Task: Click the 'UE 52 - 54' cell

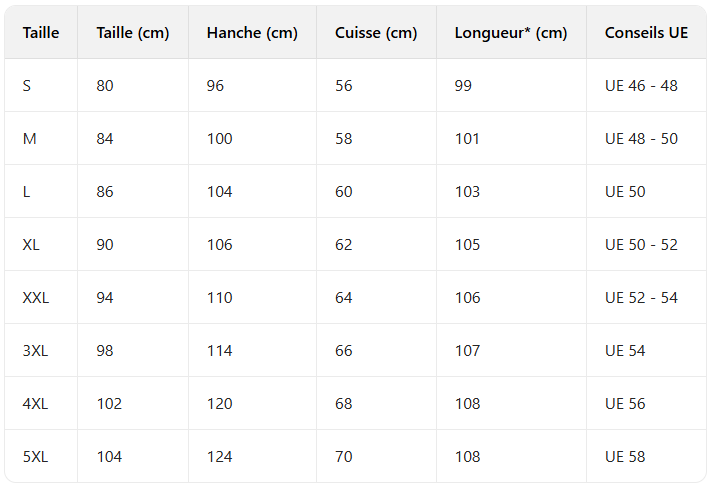Action: tap(641, 298)
